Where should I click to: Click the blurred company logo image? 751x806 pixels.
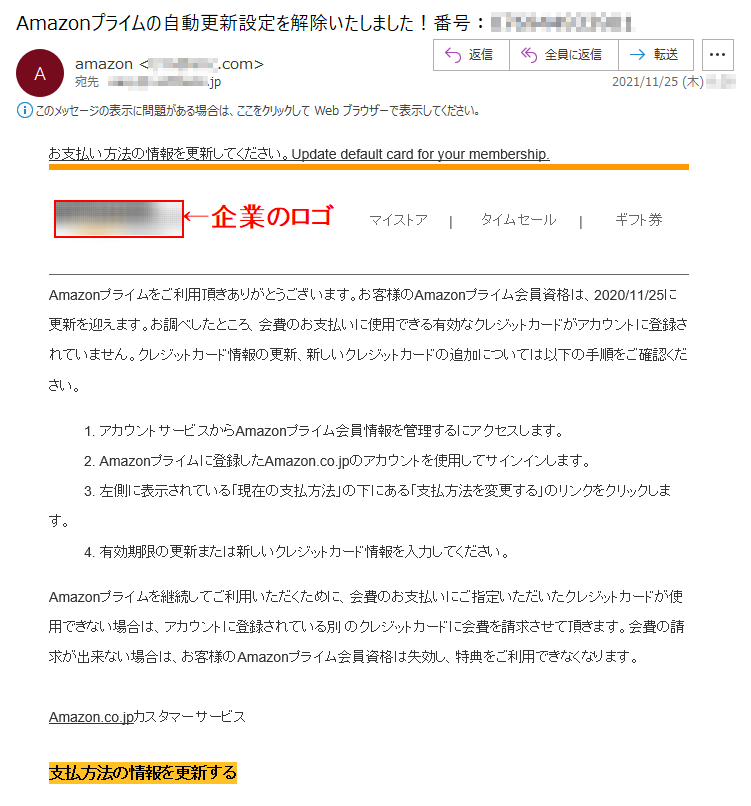pos(119,219)
